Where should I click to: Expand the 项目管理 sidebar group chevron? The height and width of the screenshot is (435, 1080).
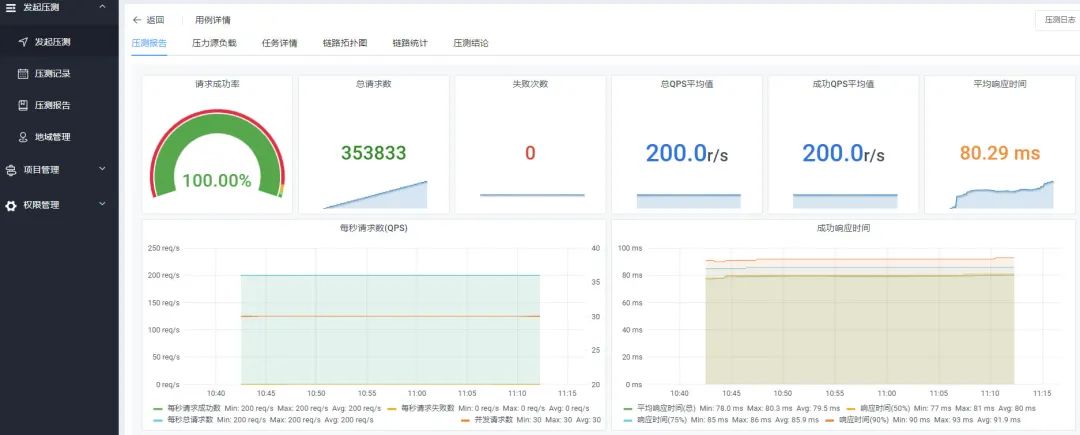[102, 169]
